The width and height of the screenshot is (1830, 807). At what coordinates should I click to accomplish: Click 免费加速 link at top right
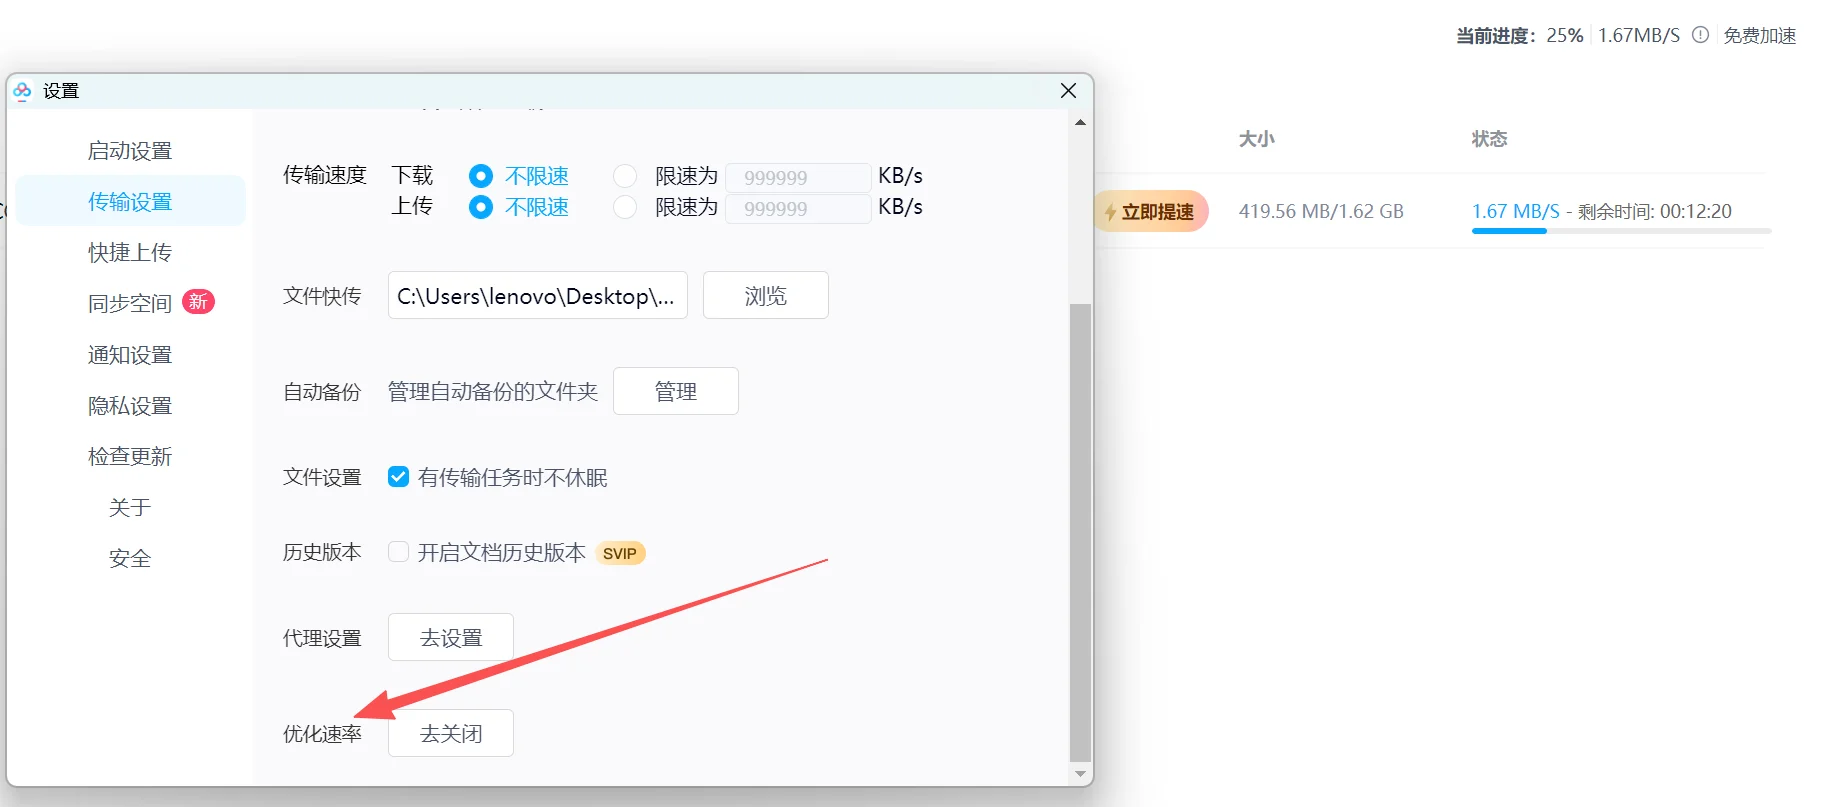click(1760, 35)
